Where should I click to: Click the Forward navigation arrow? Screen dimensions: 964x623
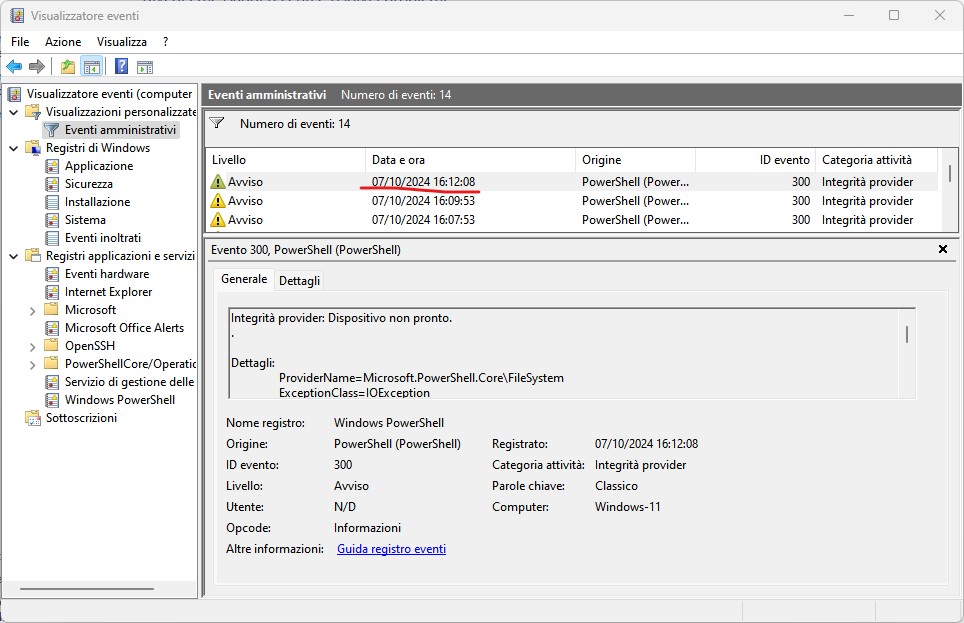[36, 66]
